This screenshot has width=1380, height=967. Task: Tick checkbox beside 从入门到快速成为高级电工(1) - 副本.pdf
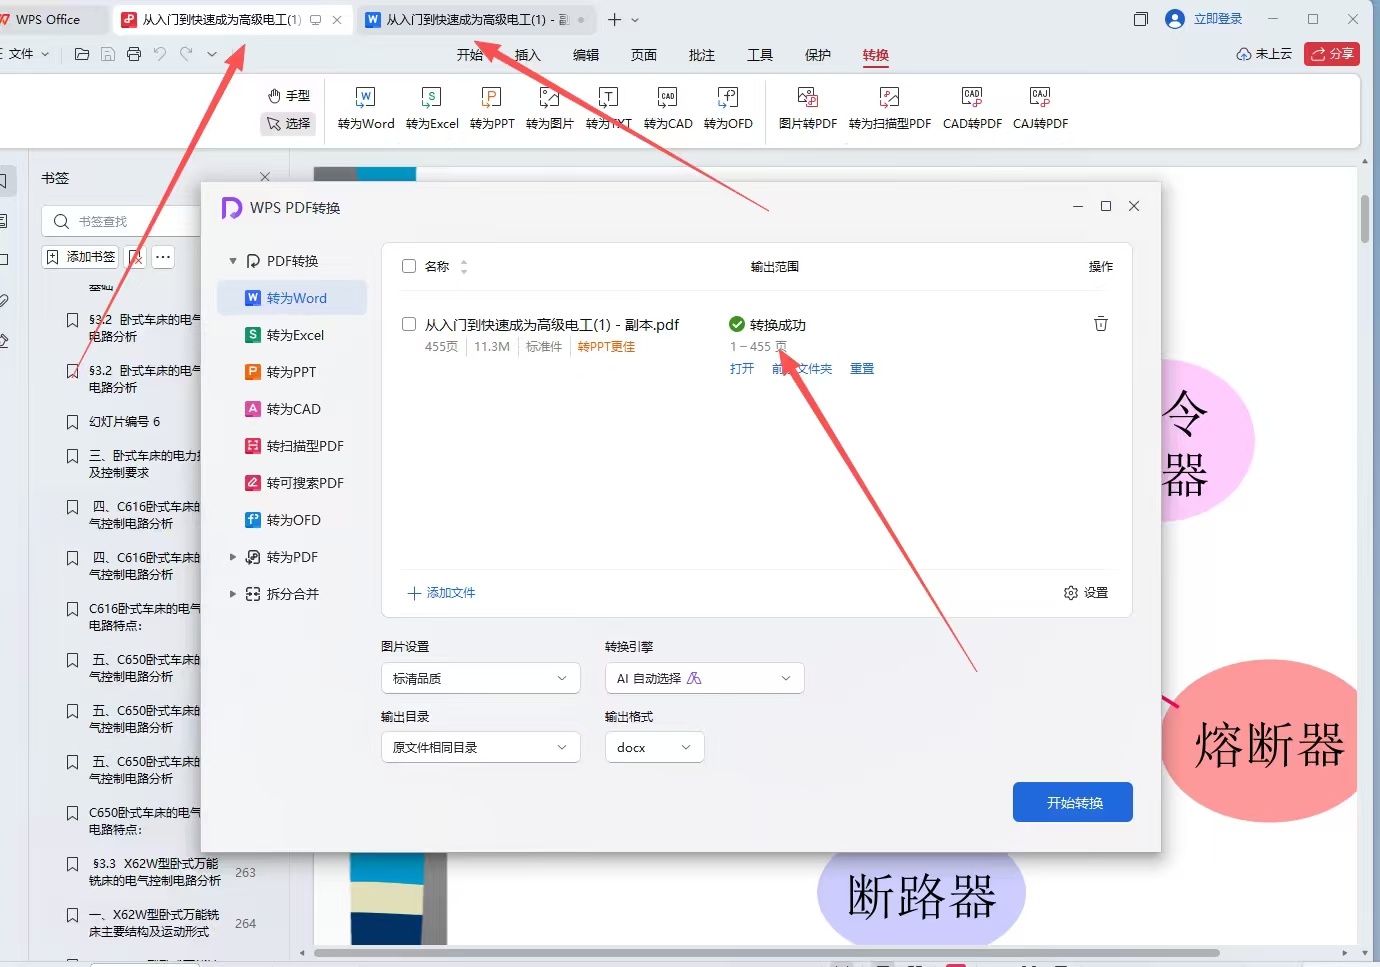pos(409,324)
